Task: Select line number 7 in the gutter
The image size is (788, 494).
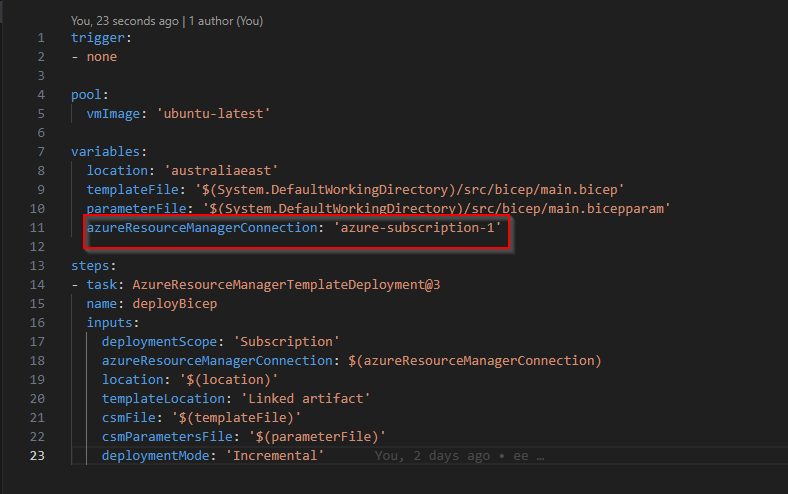Action: pos(41,151)
